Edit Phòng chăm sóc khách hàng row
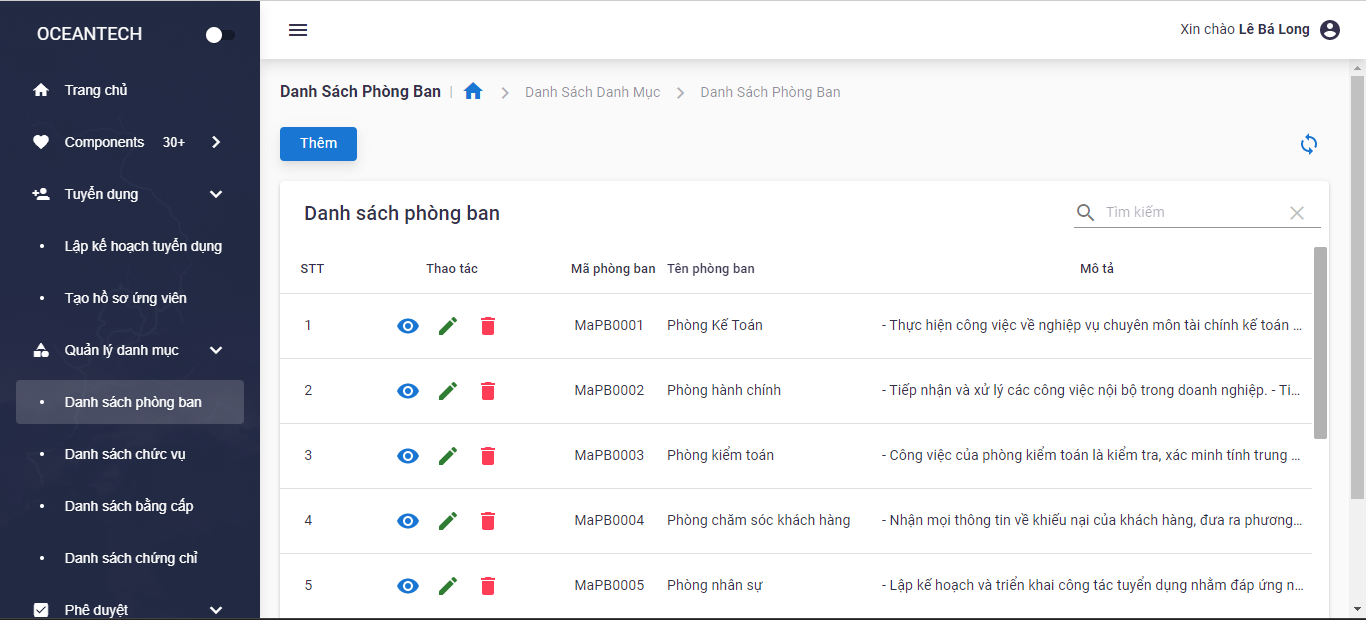The height and width of the screenshot is (620, 1366). (x=448, y=521)
